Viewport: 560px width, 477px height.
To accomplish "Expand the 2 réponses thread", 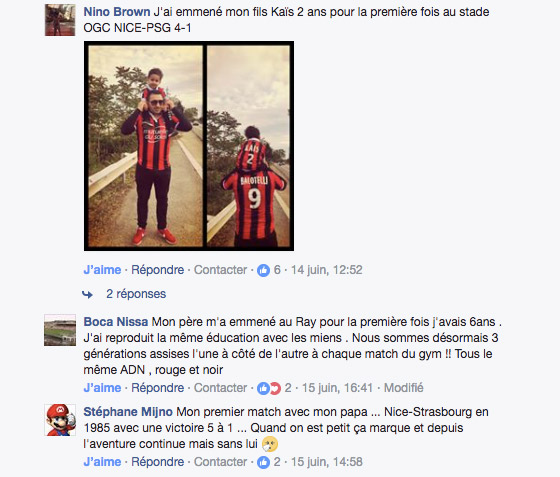I will click(x=136, y=294).
